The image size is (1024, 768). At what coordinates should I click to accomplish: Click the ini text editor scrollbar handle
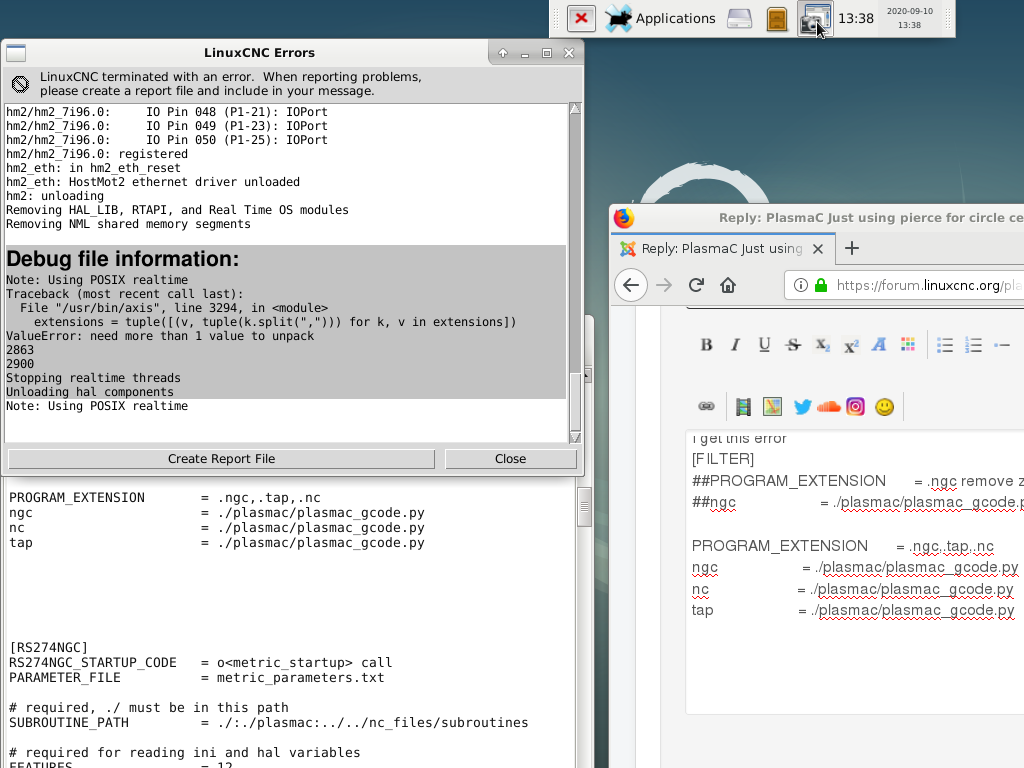[x=584, y=507]
